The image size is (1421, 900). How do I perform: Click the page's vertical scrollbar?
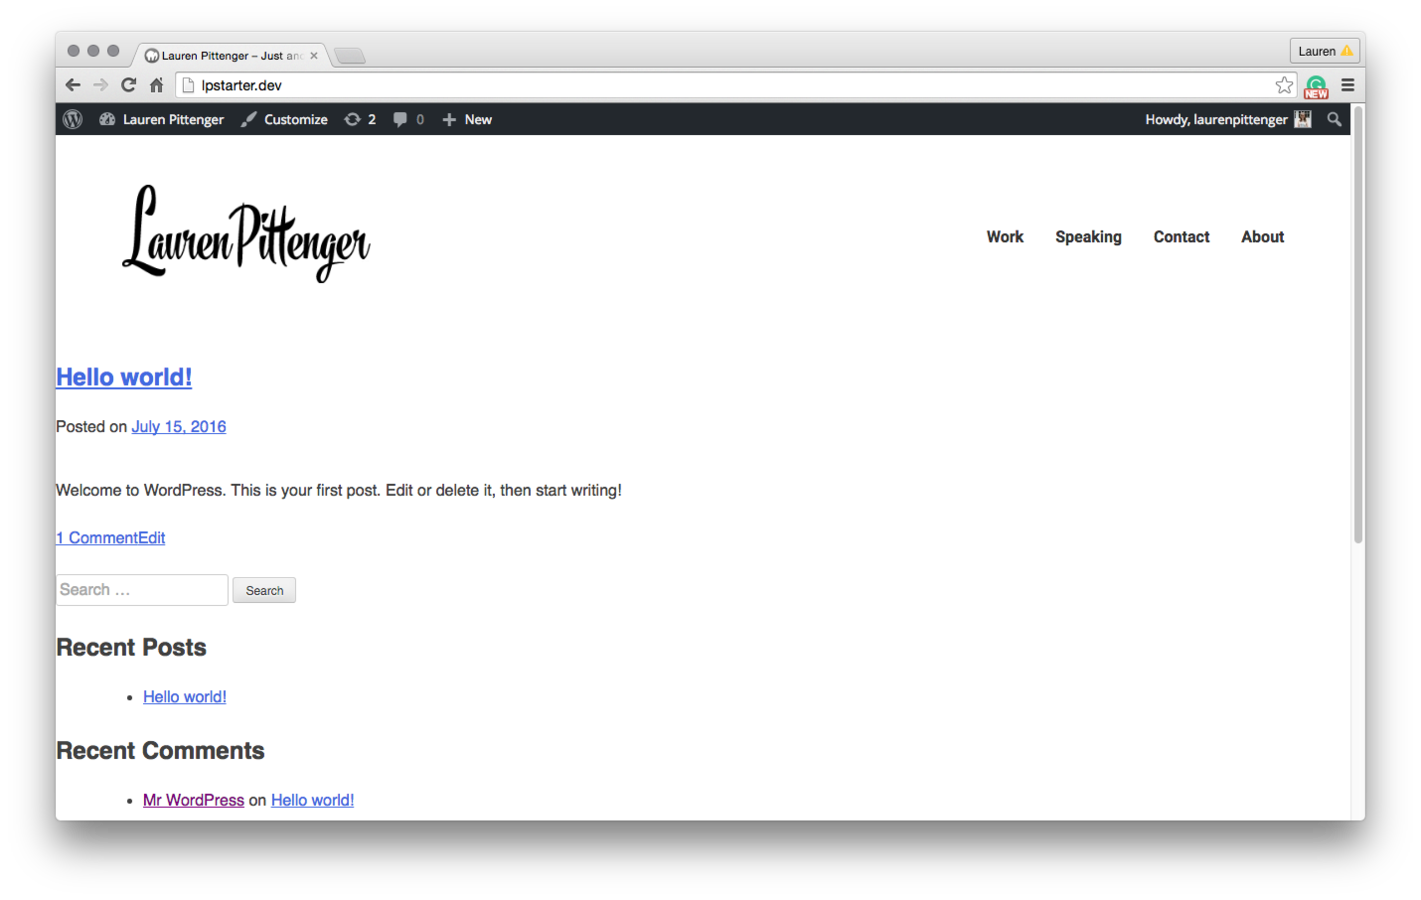[x=1358, y=325]
